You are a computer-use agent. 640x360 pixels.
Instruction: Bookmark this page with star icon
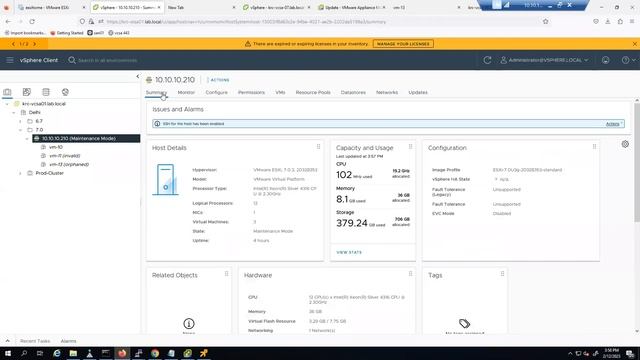point(546,22)
